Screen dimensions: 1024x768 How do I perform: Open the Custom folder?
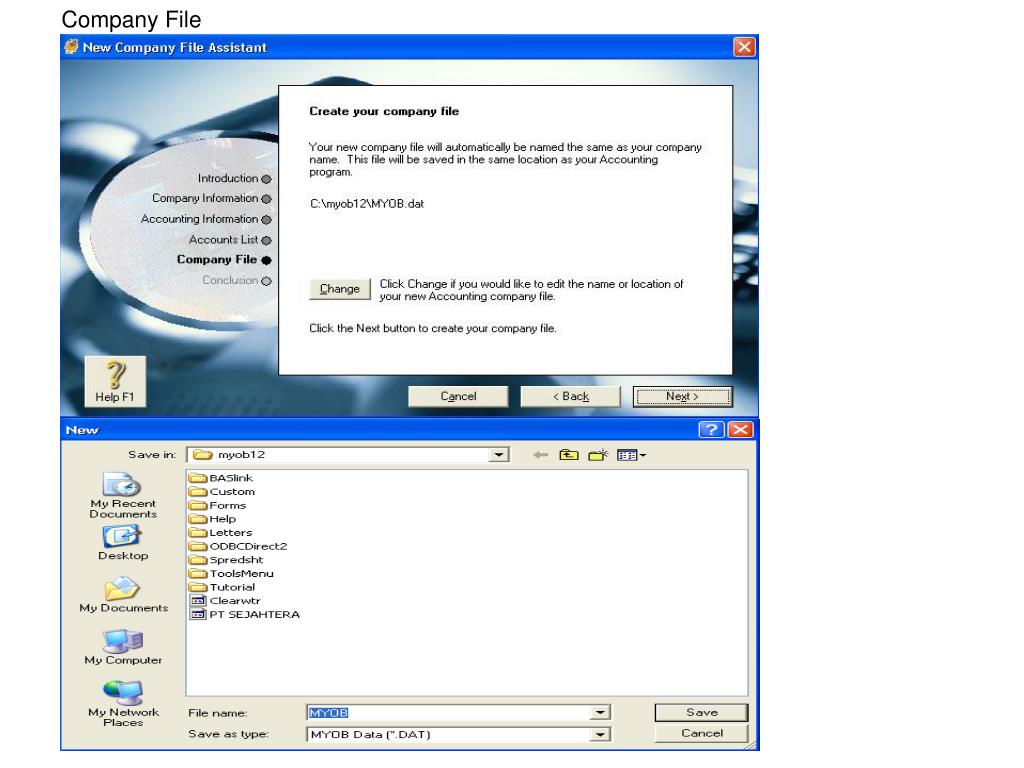click(222, 492)
